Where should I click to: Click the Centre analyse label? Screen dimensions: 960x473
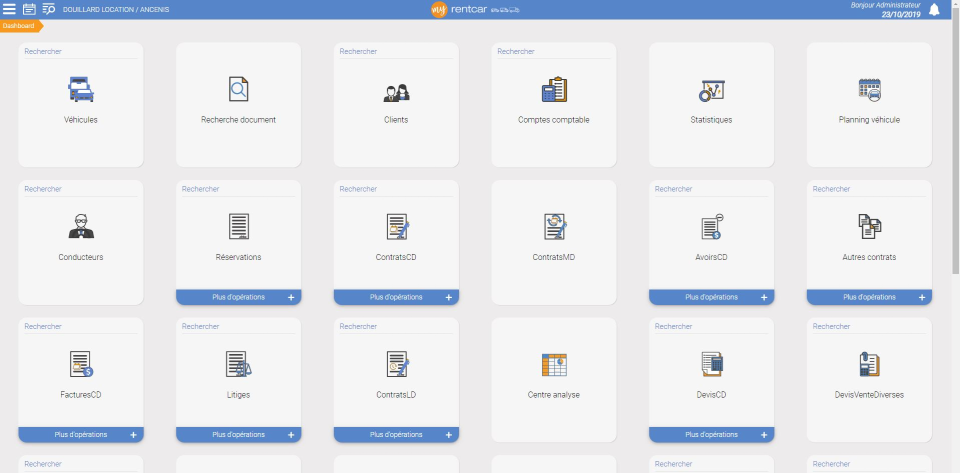pyautogui.click(x=554, y=395)
